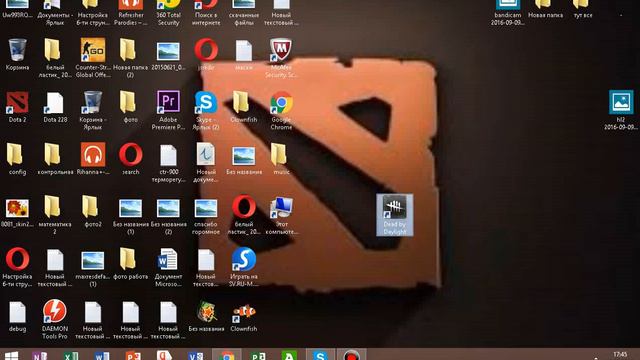Launch DAEMON Tools Pro shortcut
640x360 pixels.
pyautogui.click(x=55, y=319)
